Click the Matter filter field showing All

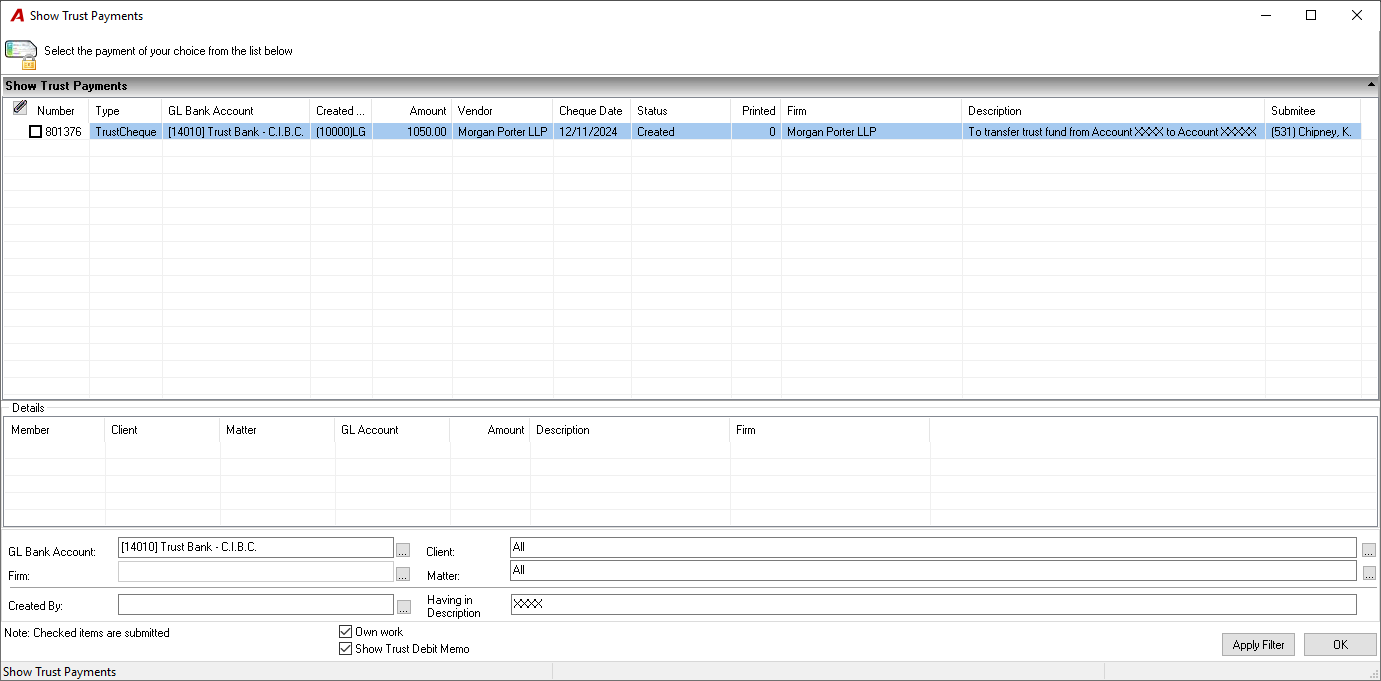(934, 570)
